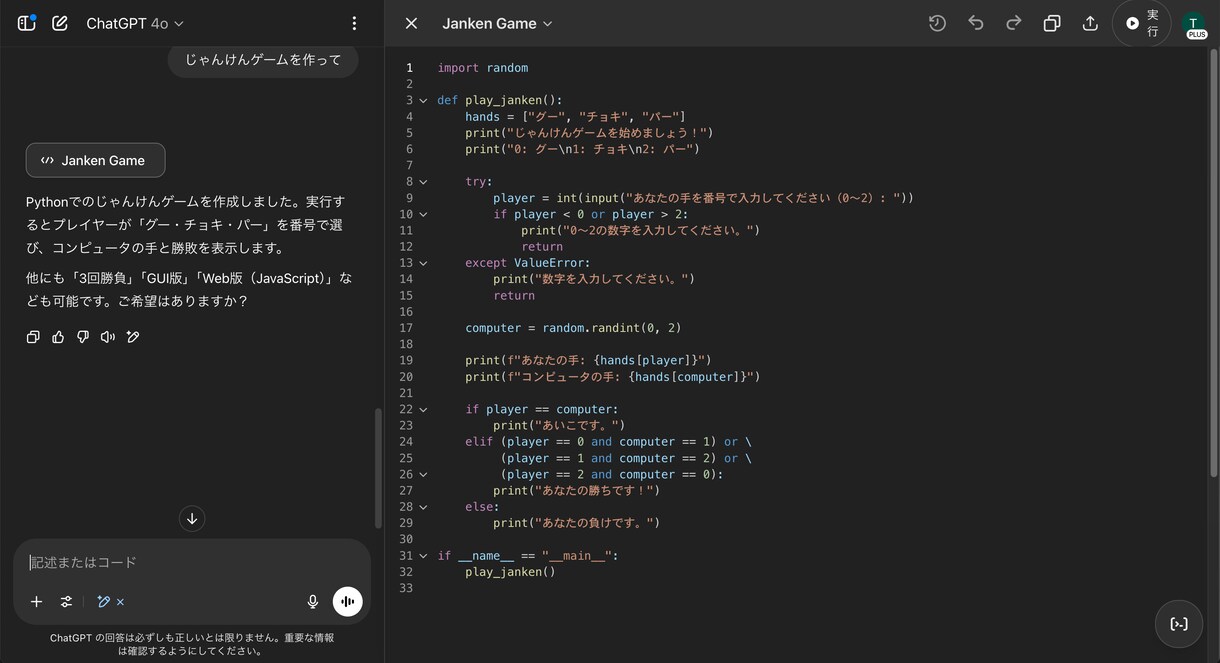Fold line 26 block arrow
Screen dimensions: 1220x663
tap(423, 475)
